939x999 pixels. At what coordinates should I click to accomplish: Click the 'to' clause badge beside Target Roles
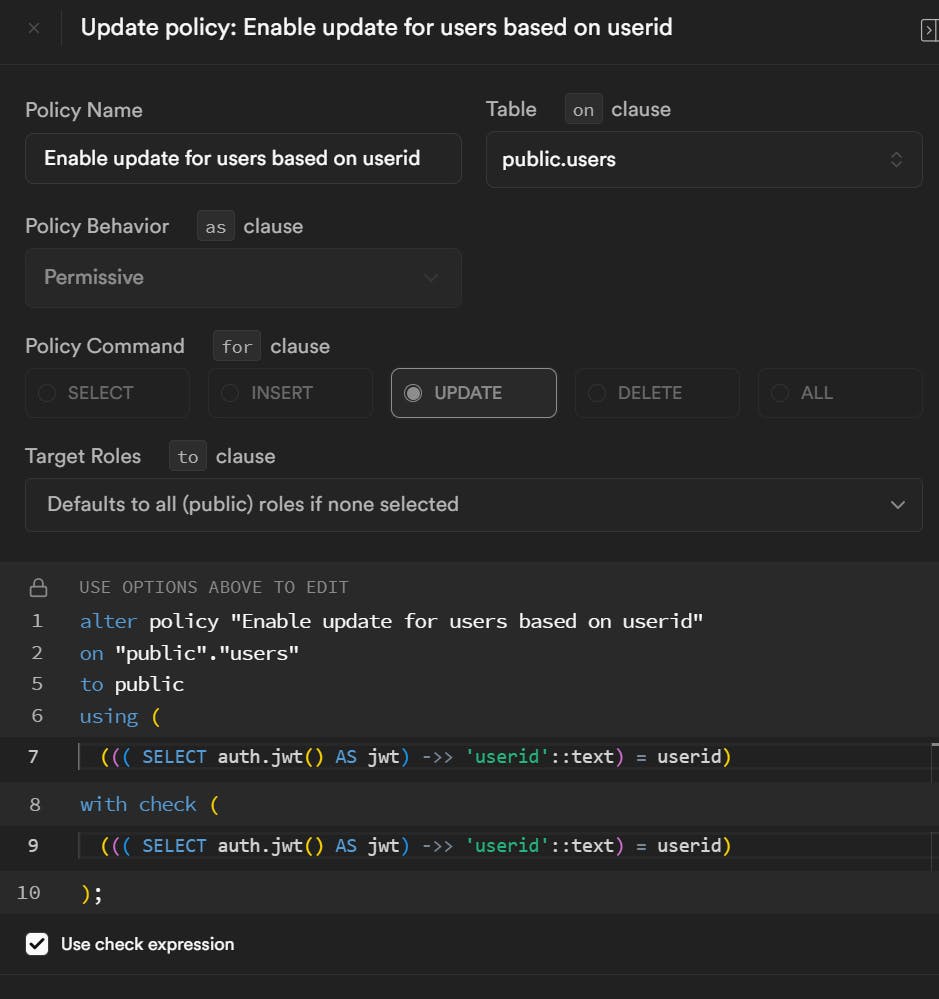click(188, 457)
